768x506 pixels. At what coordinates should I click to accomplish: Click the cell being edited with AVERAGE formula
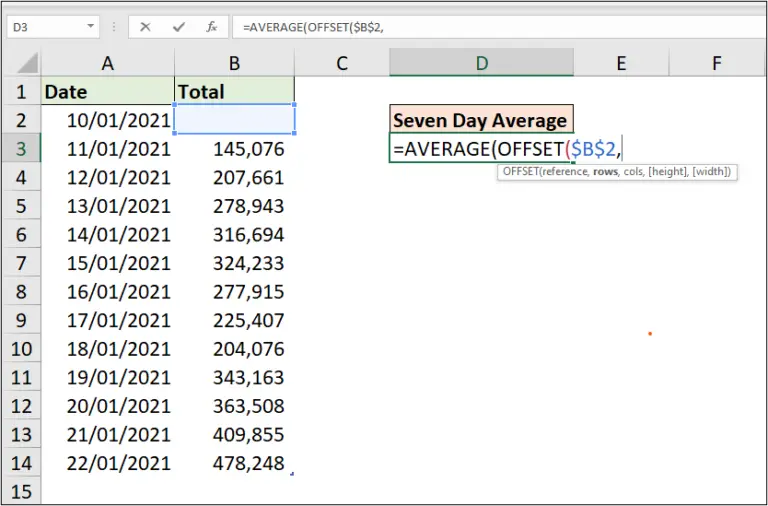click(x=481, y=148)
